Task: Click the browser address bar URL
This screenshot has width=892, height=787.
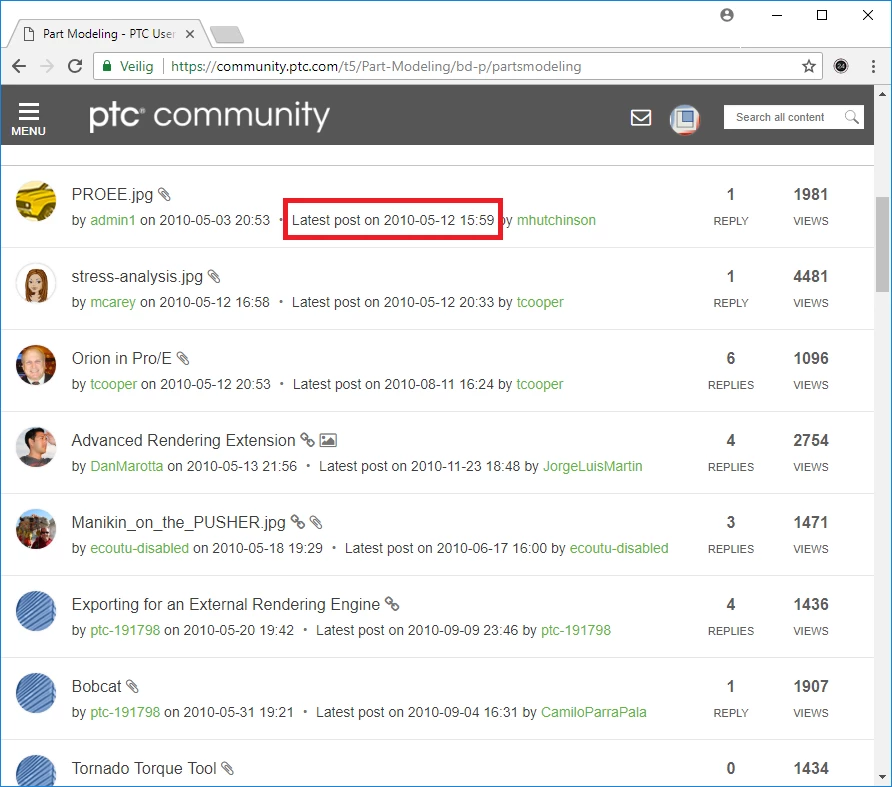Action: 375,66
